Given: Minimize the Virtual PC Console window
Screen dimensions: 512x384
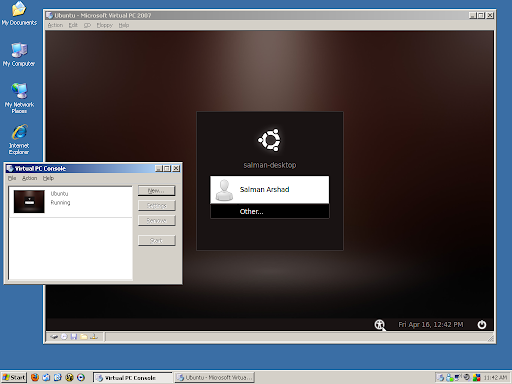Looking at the screenshot, I should 159,168.
